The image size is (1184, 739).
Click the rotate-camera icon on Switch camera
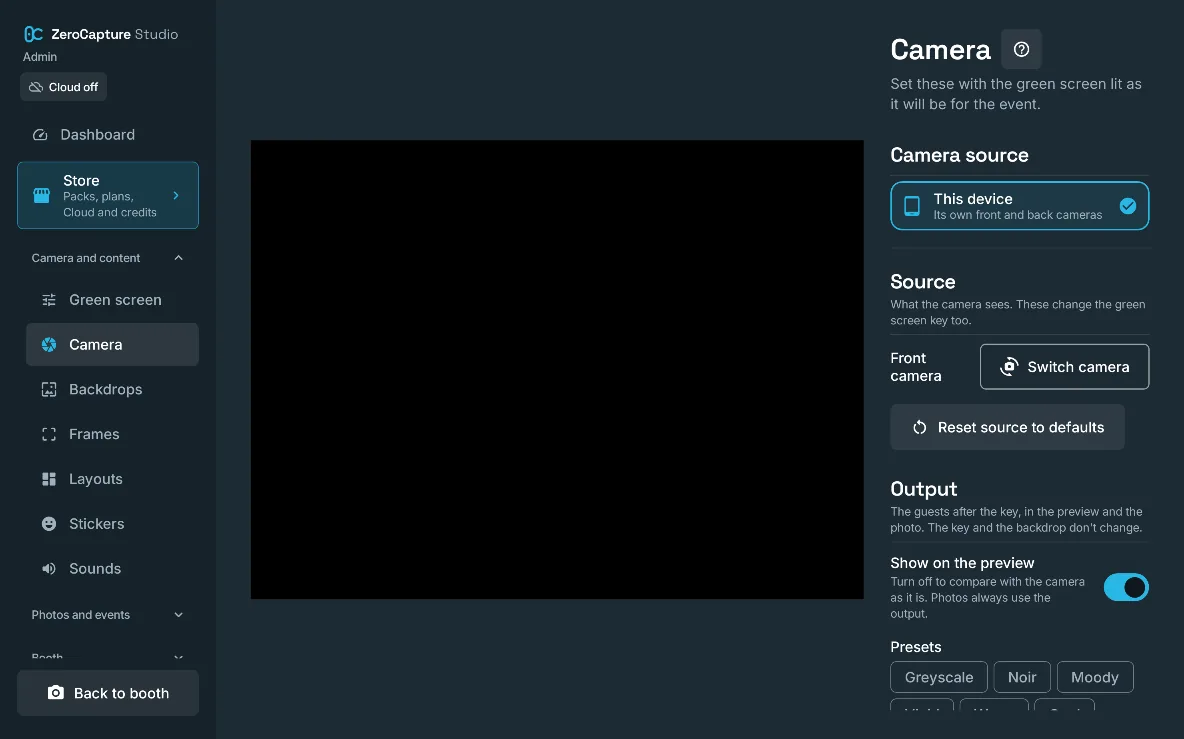point(1009,367)
